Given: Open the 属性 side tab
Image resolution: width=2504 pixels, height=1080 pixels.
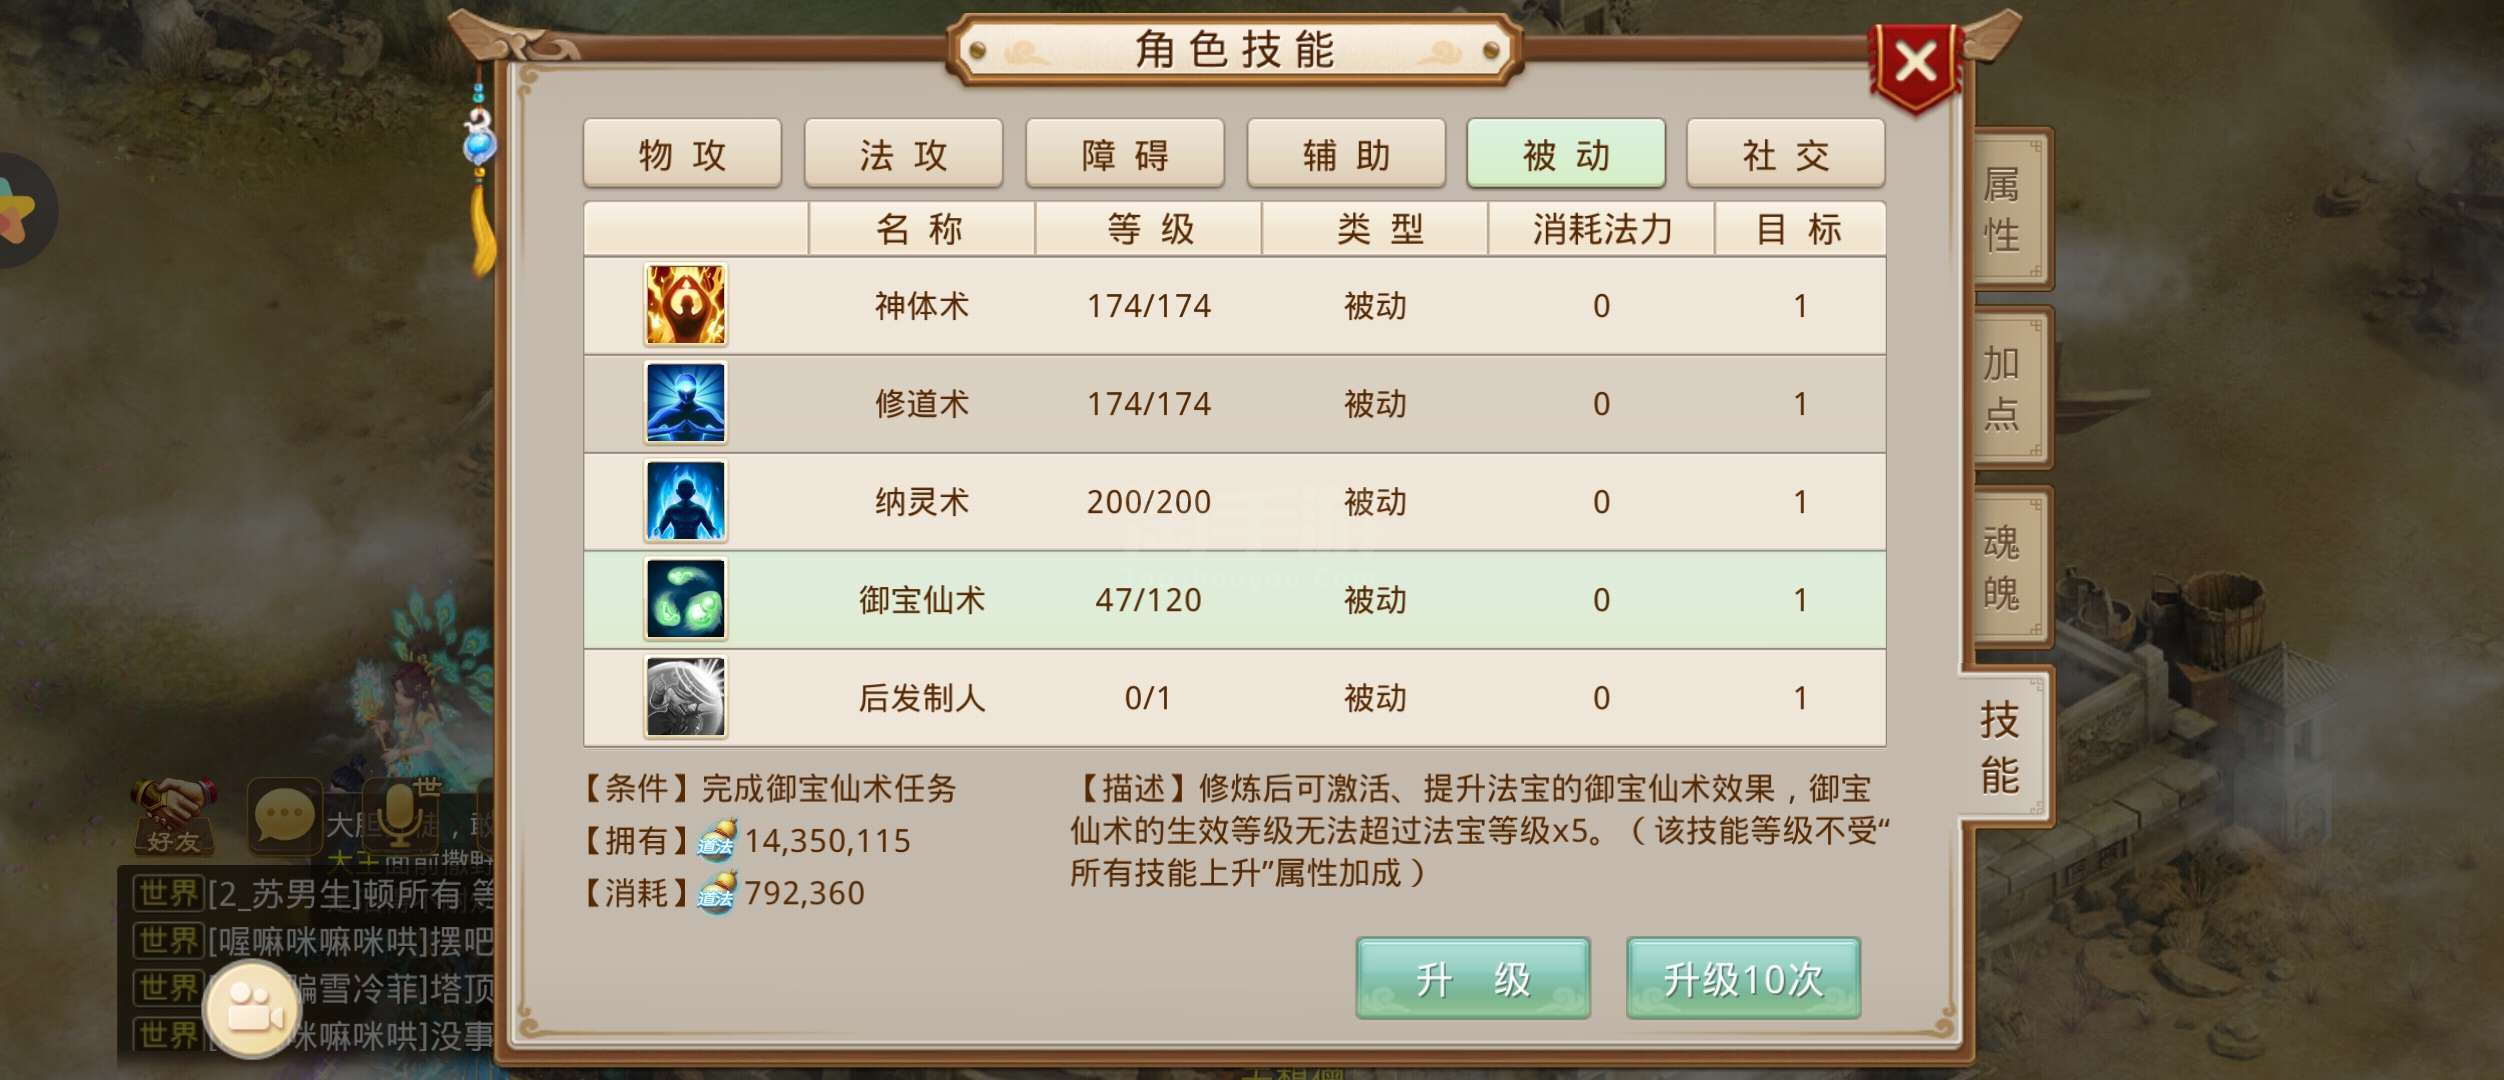Looking at the screenshot, I should pyautogui.click(x=2010, y=210).
